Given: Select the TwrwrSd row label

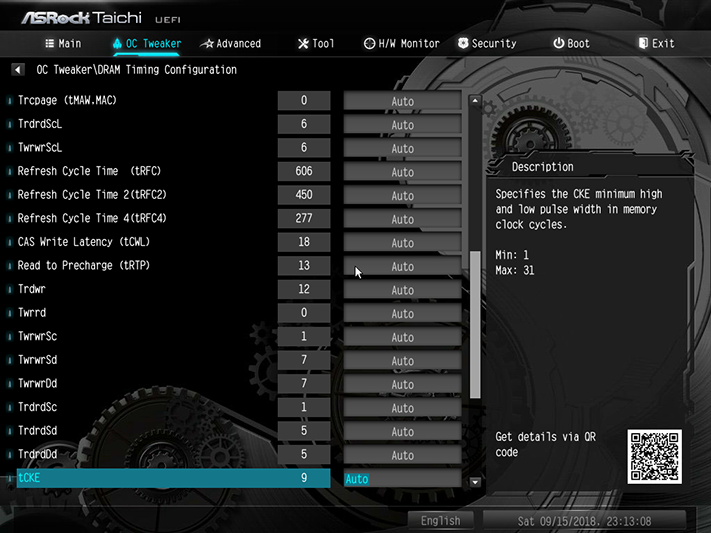Looking at the screenshot, I should click(x=37, y=360).
